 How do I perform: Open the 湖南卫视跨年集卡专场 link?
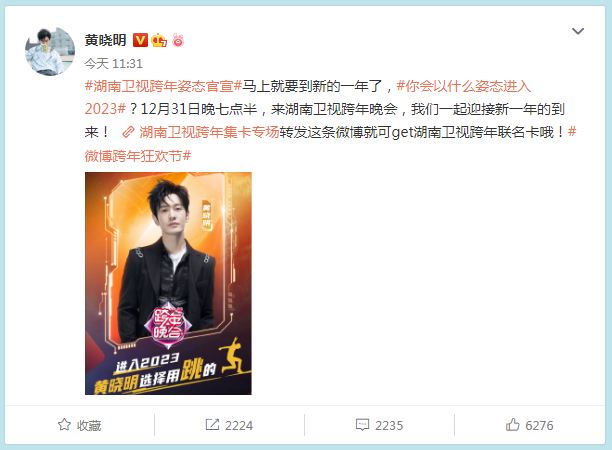(x=209, y=132)
